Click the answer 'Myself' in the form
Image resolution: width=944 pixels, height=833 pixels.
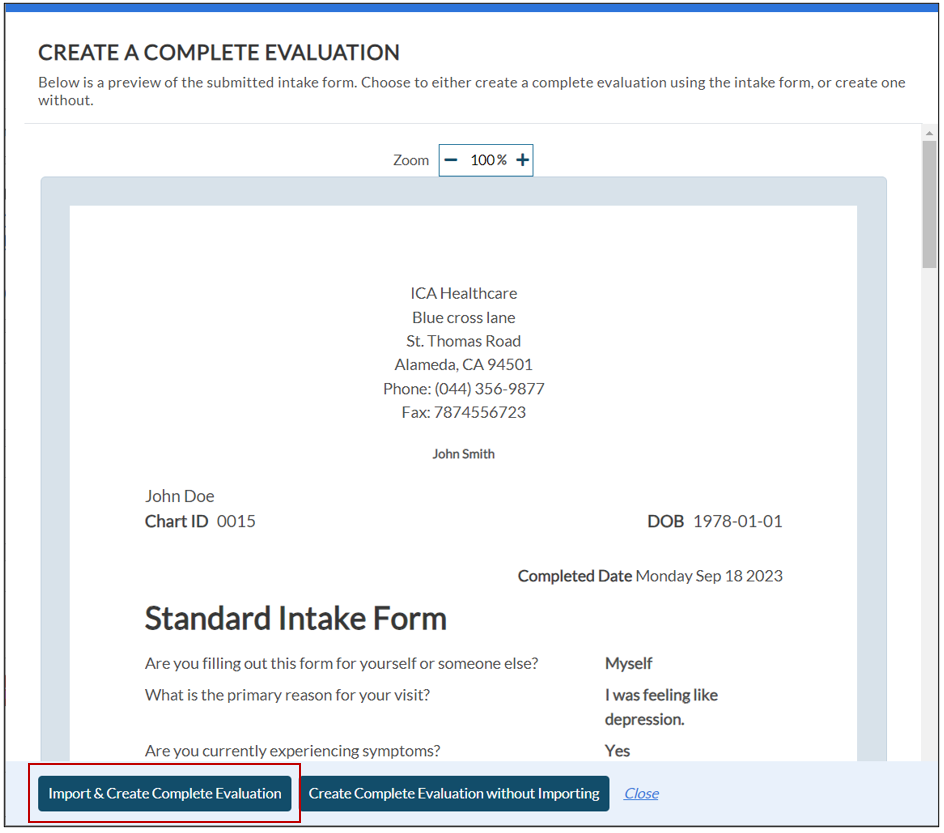coord(628,664)
